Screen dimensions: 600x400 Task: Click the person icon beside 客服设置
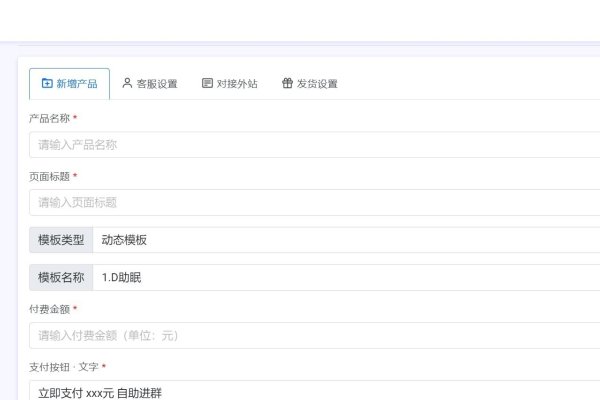point(127,84)
